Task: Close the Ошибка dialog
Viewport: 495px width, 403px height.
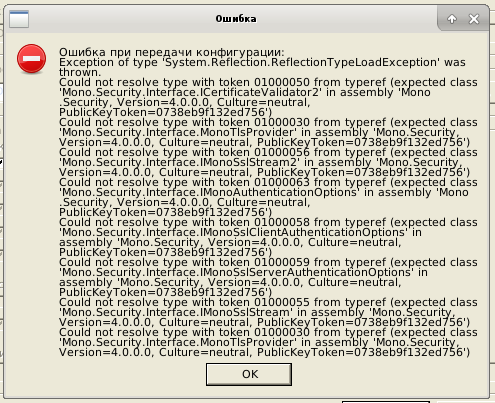Action: coord(474,19)
